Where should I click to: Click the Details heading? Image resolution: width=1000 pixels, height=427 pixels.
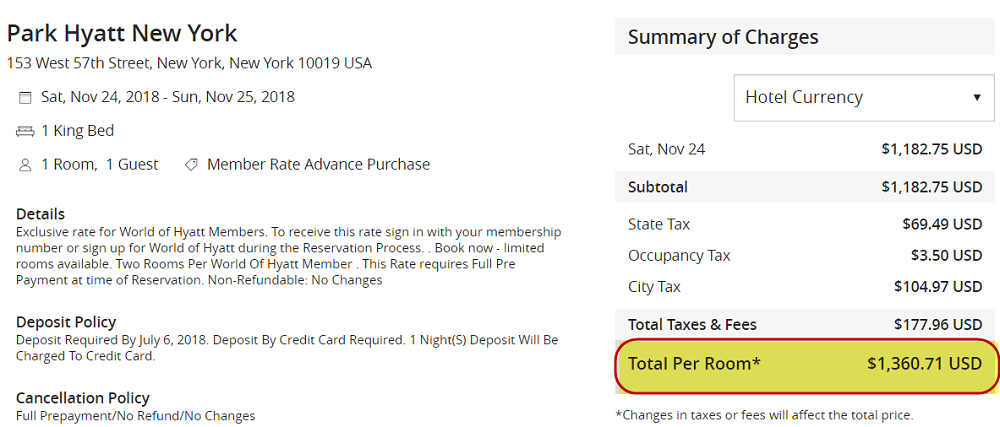[40, 214]
